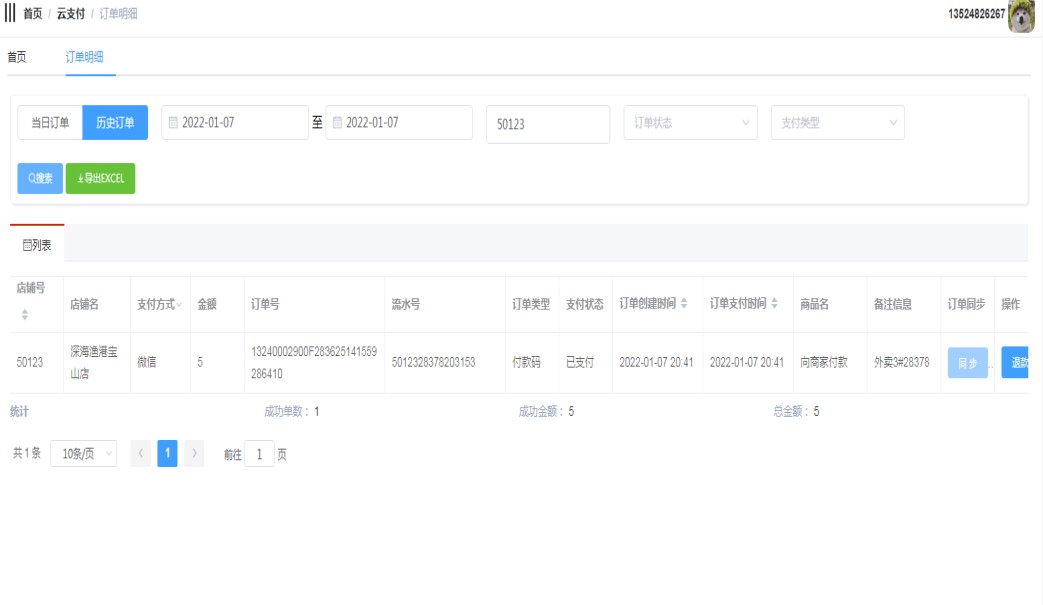1043x605 pixels.
Task: Click the 搜索 button
Action: 40,178
